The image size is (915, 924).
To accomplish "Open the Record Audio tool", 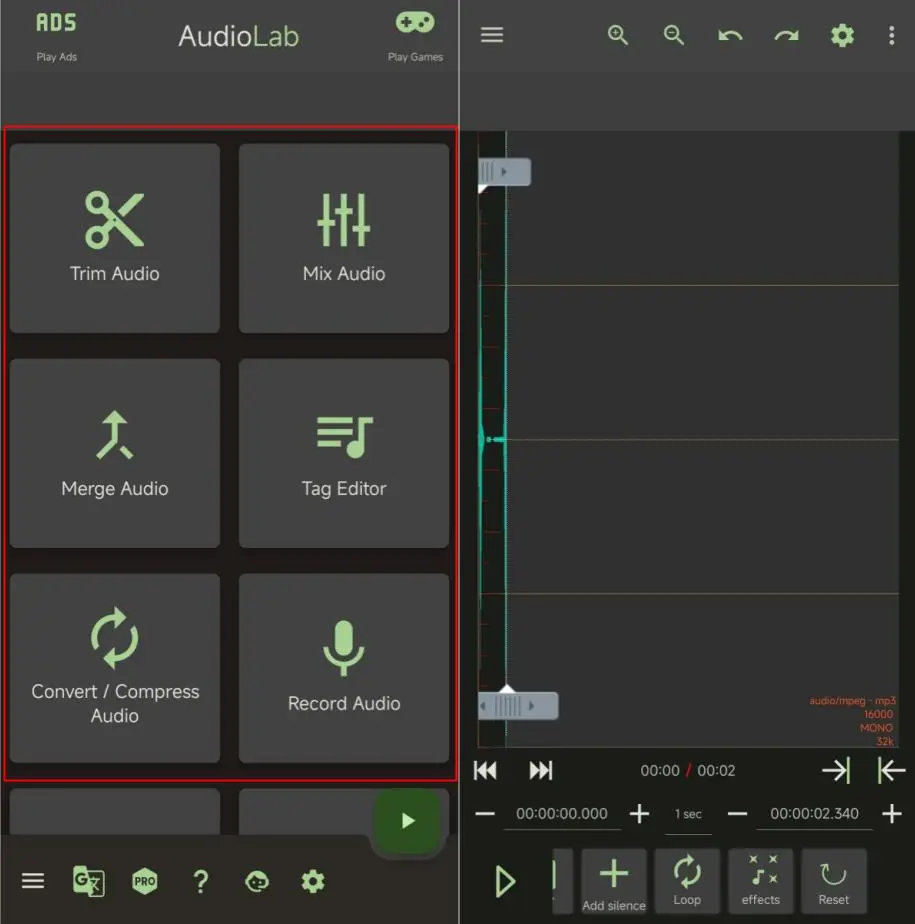I will [344, 668].
